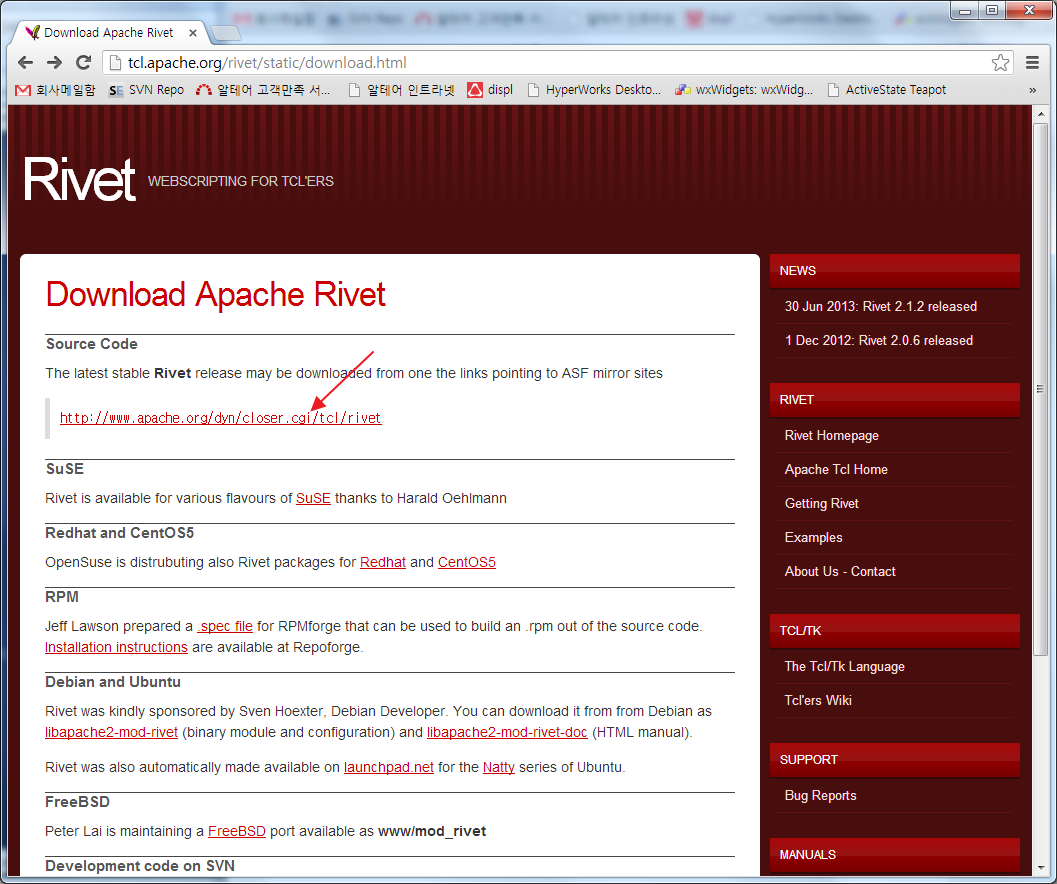
Task: Open the libapache2-mod-rivet-doc link
Action: click(x=507, y=732)
